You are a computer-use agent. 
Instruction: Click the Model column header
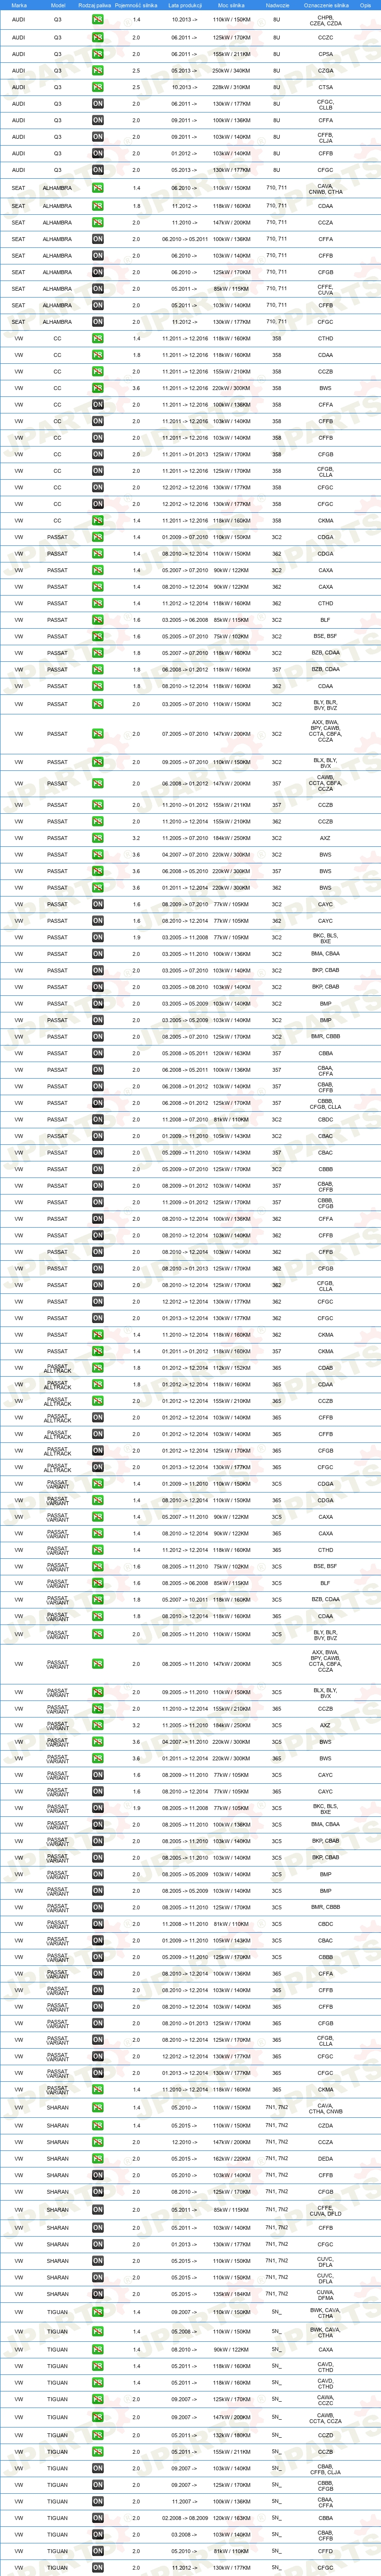pos(57,5)
